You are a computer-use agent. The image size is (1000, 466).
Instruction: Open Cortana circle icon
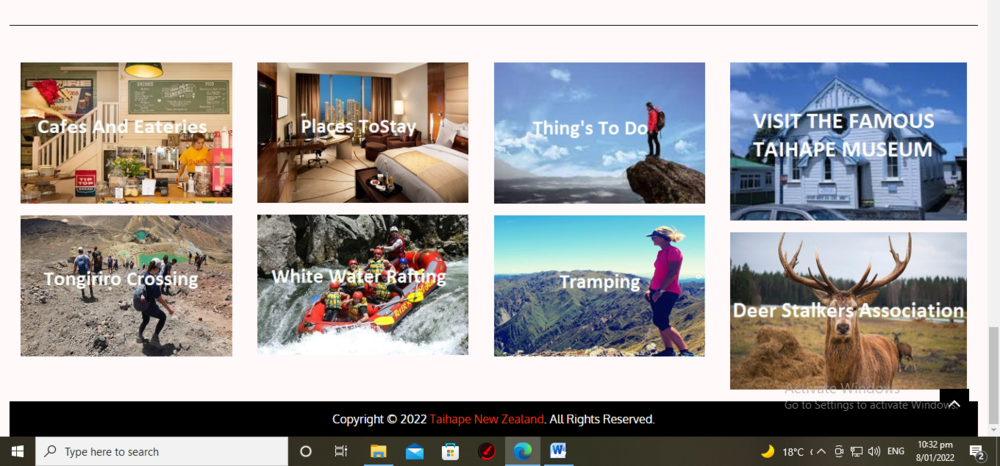point(305,451)
